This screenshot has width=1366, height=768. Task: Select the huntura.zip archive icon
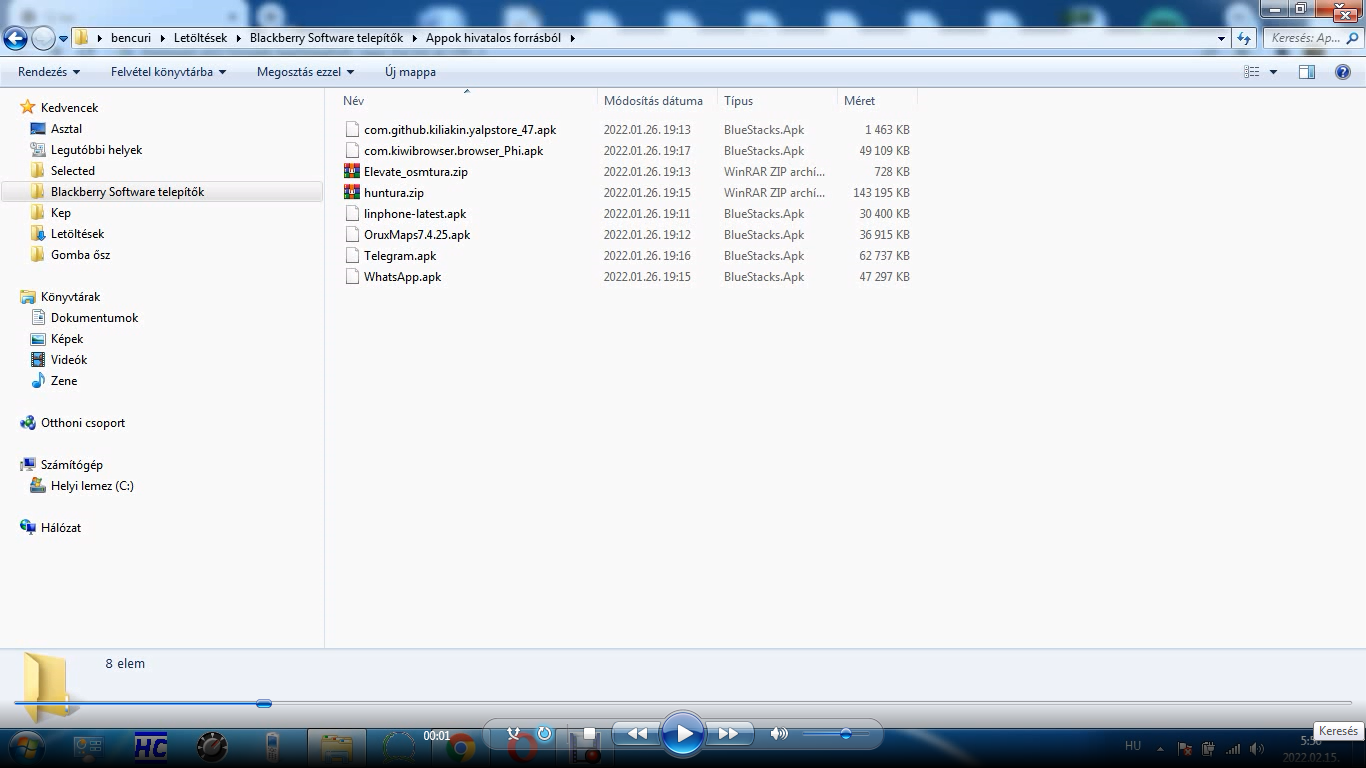(351, 193)
